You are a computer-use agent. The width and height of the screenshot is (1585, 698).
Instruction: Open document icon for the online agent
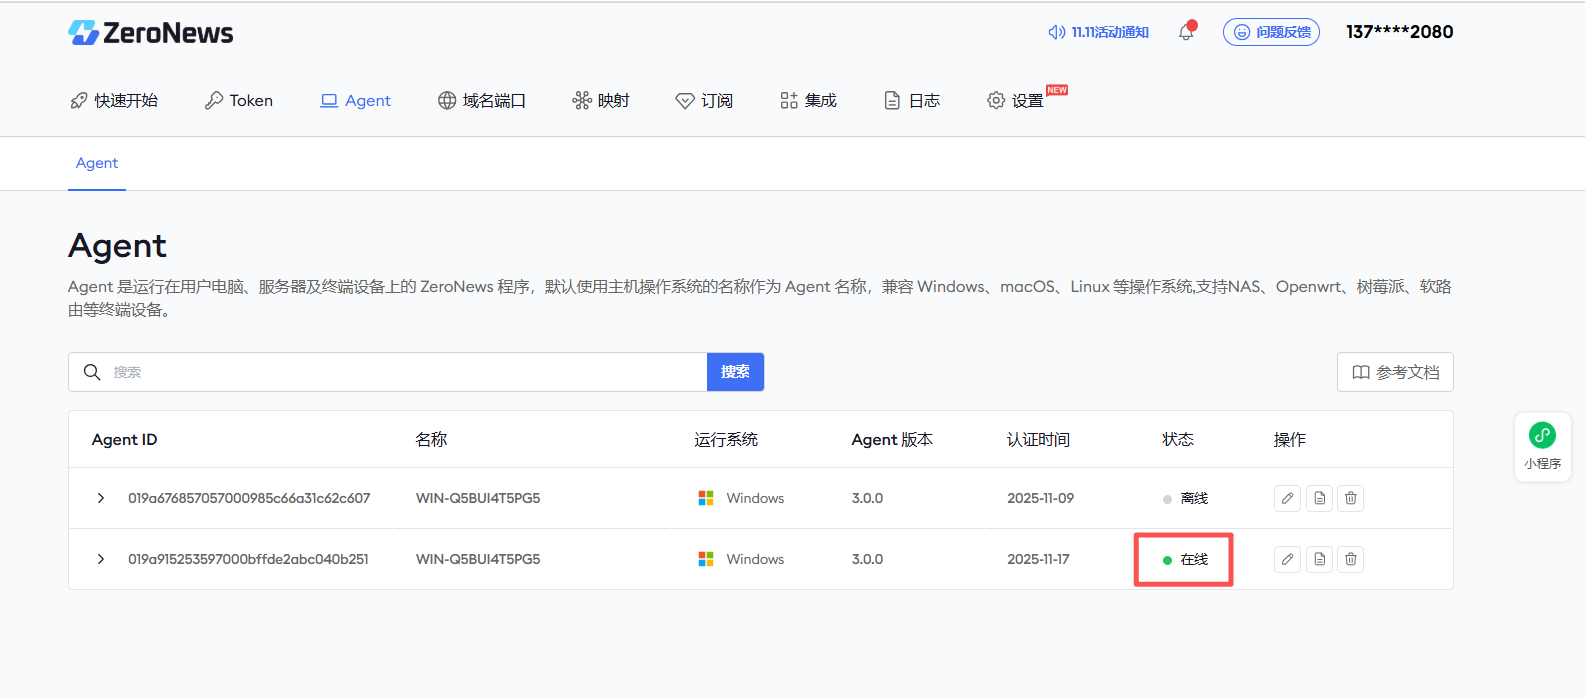1319,559
